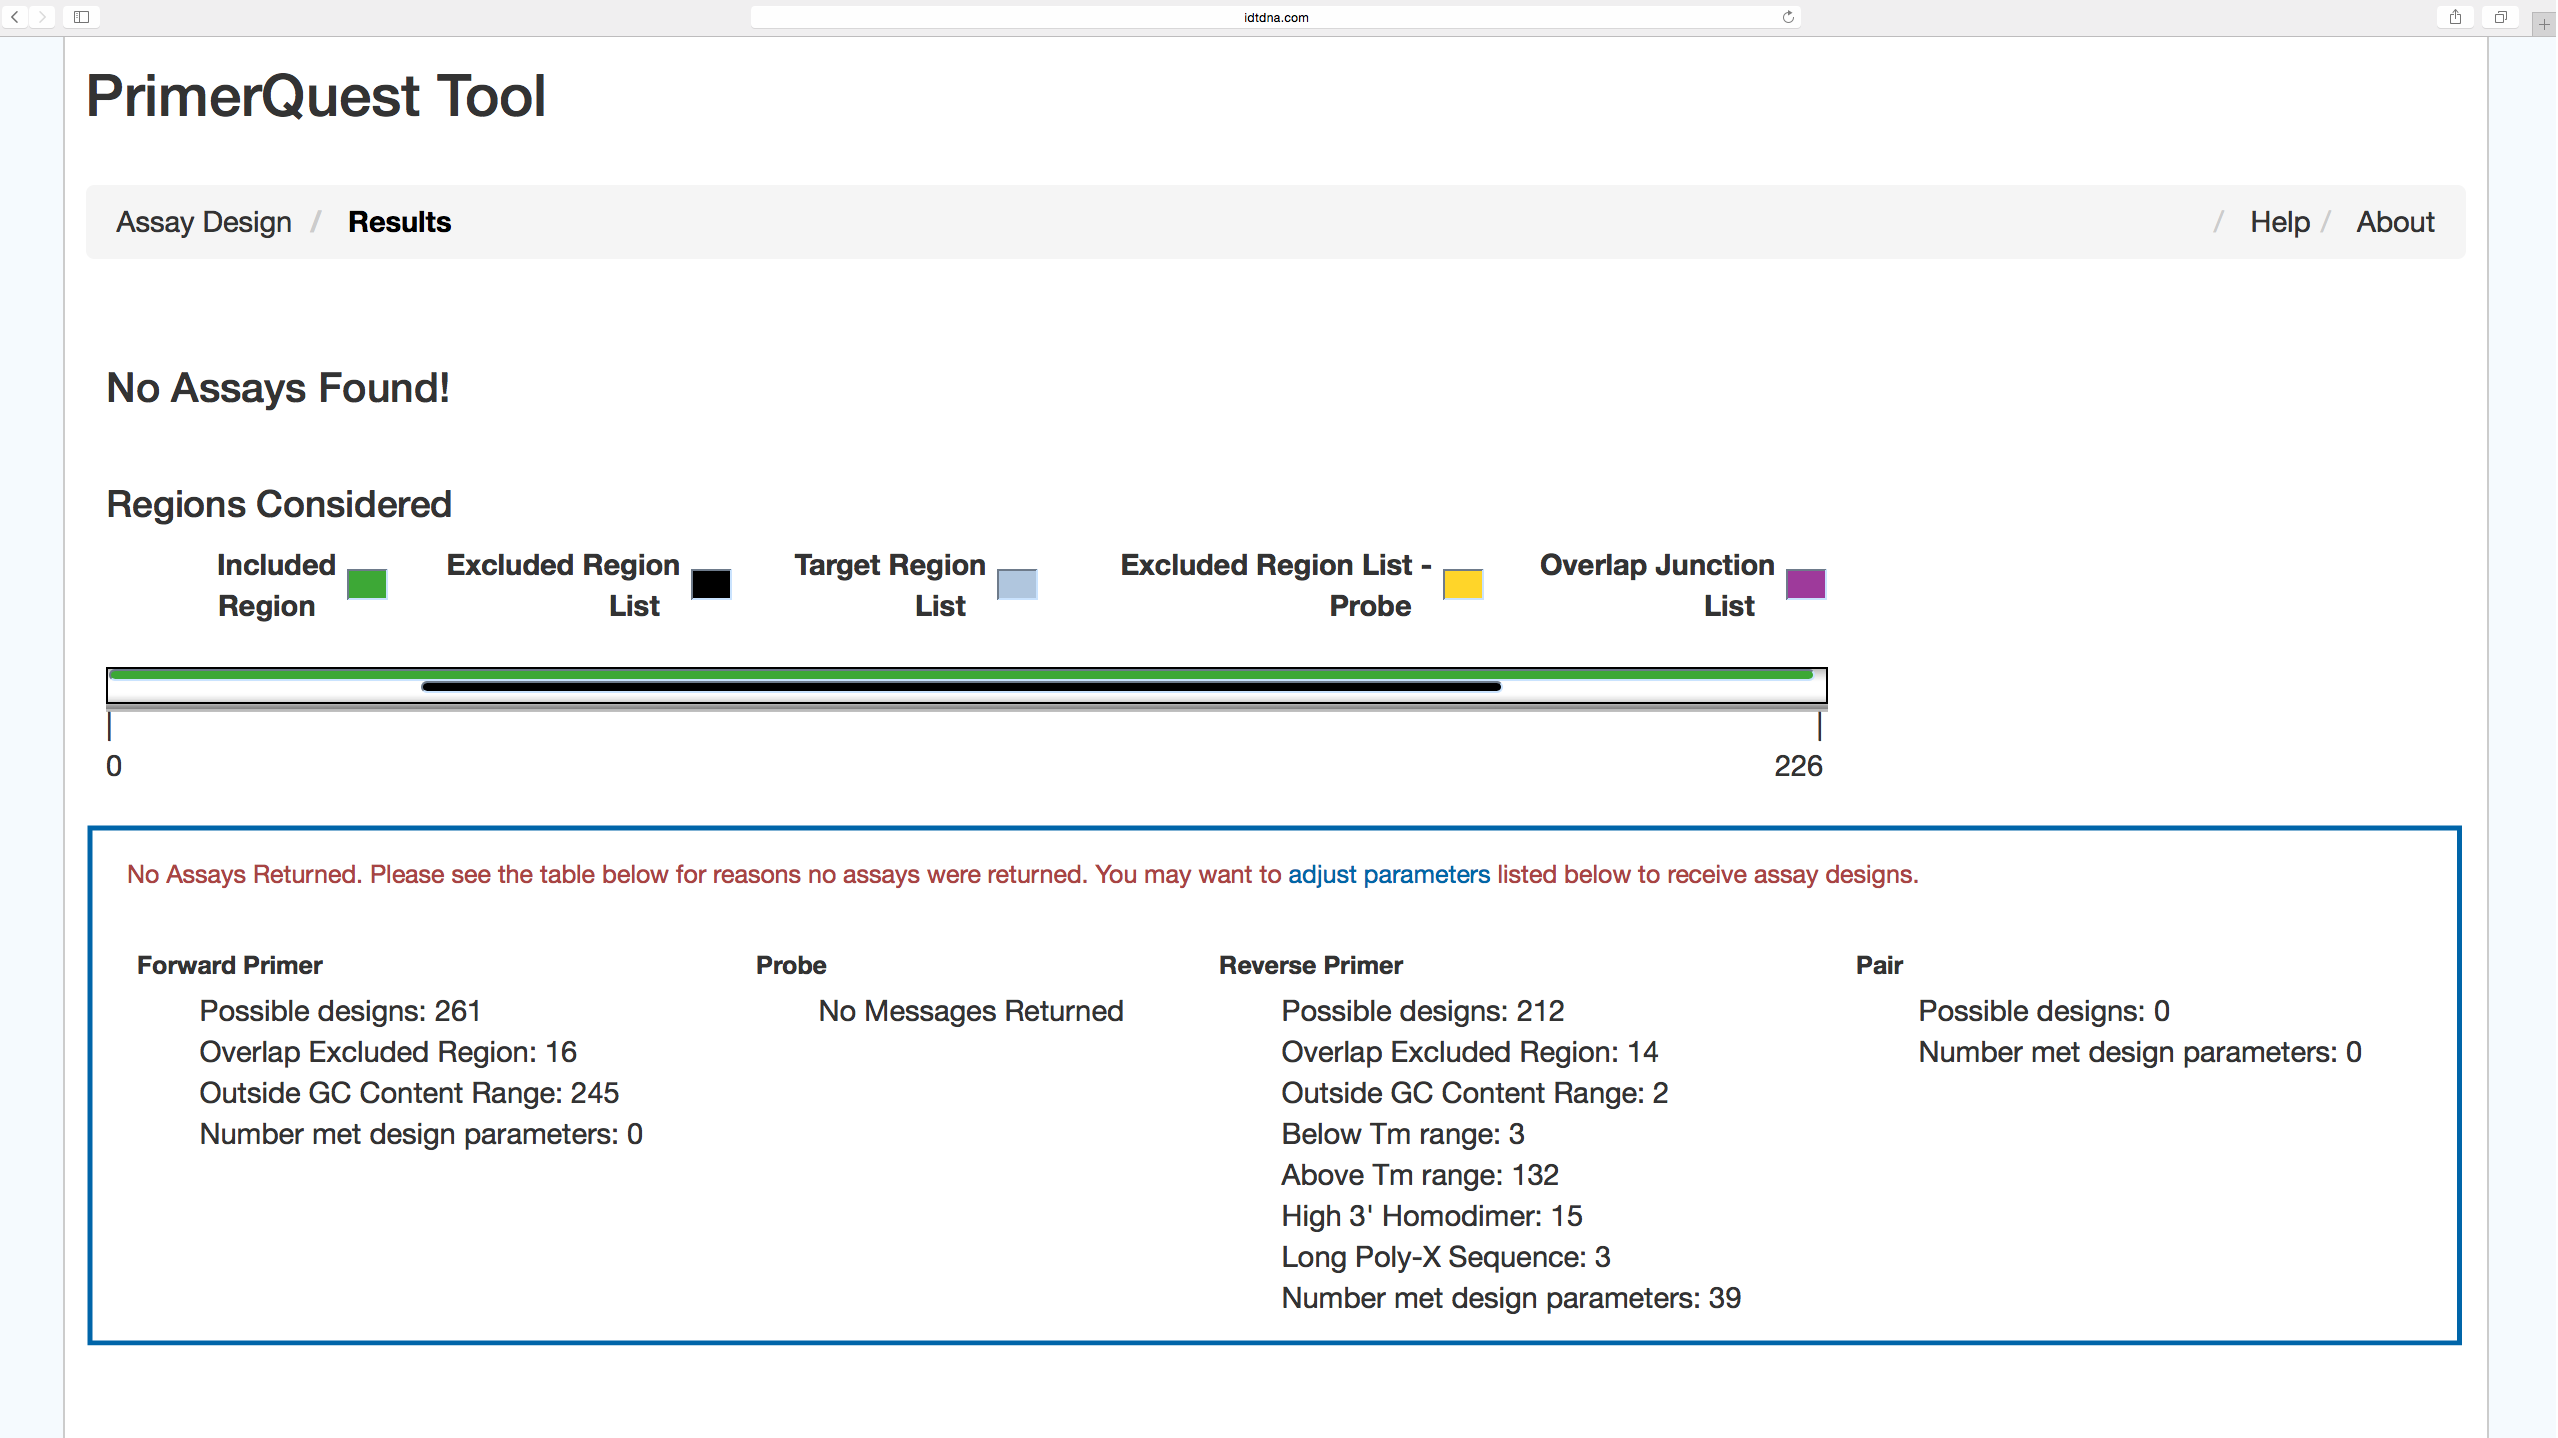Open the Help link
The image size is (2558, 1438).
click(x=2279, y=222)
